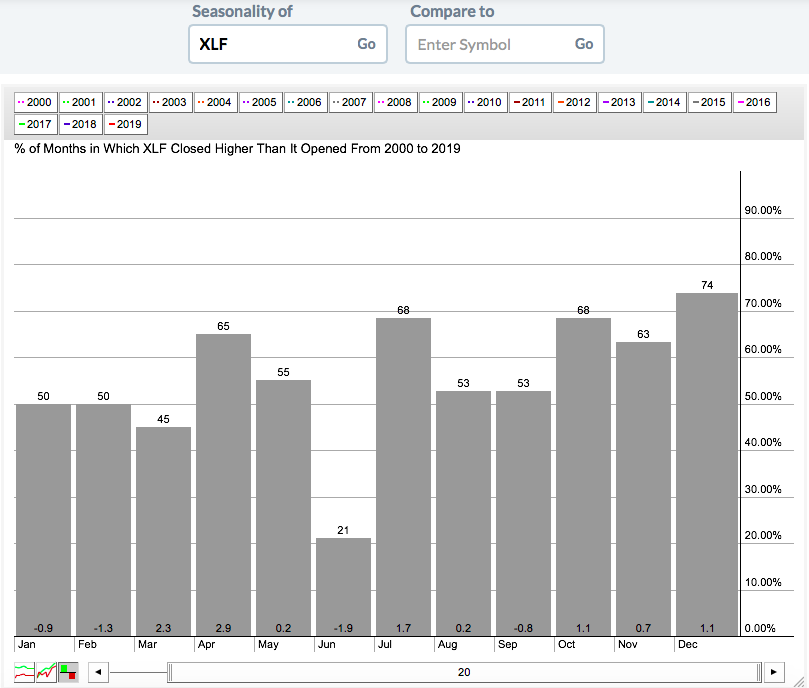This screenshot has width=809, height=688.
Task: Click the right arrow of the years slider
Action: click(774, 672)
